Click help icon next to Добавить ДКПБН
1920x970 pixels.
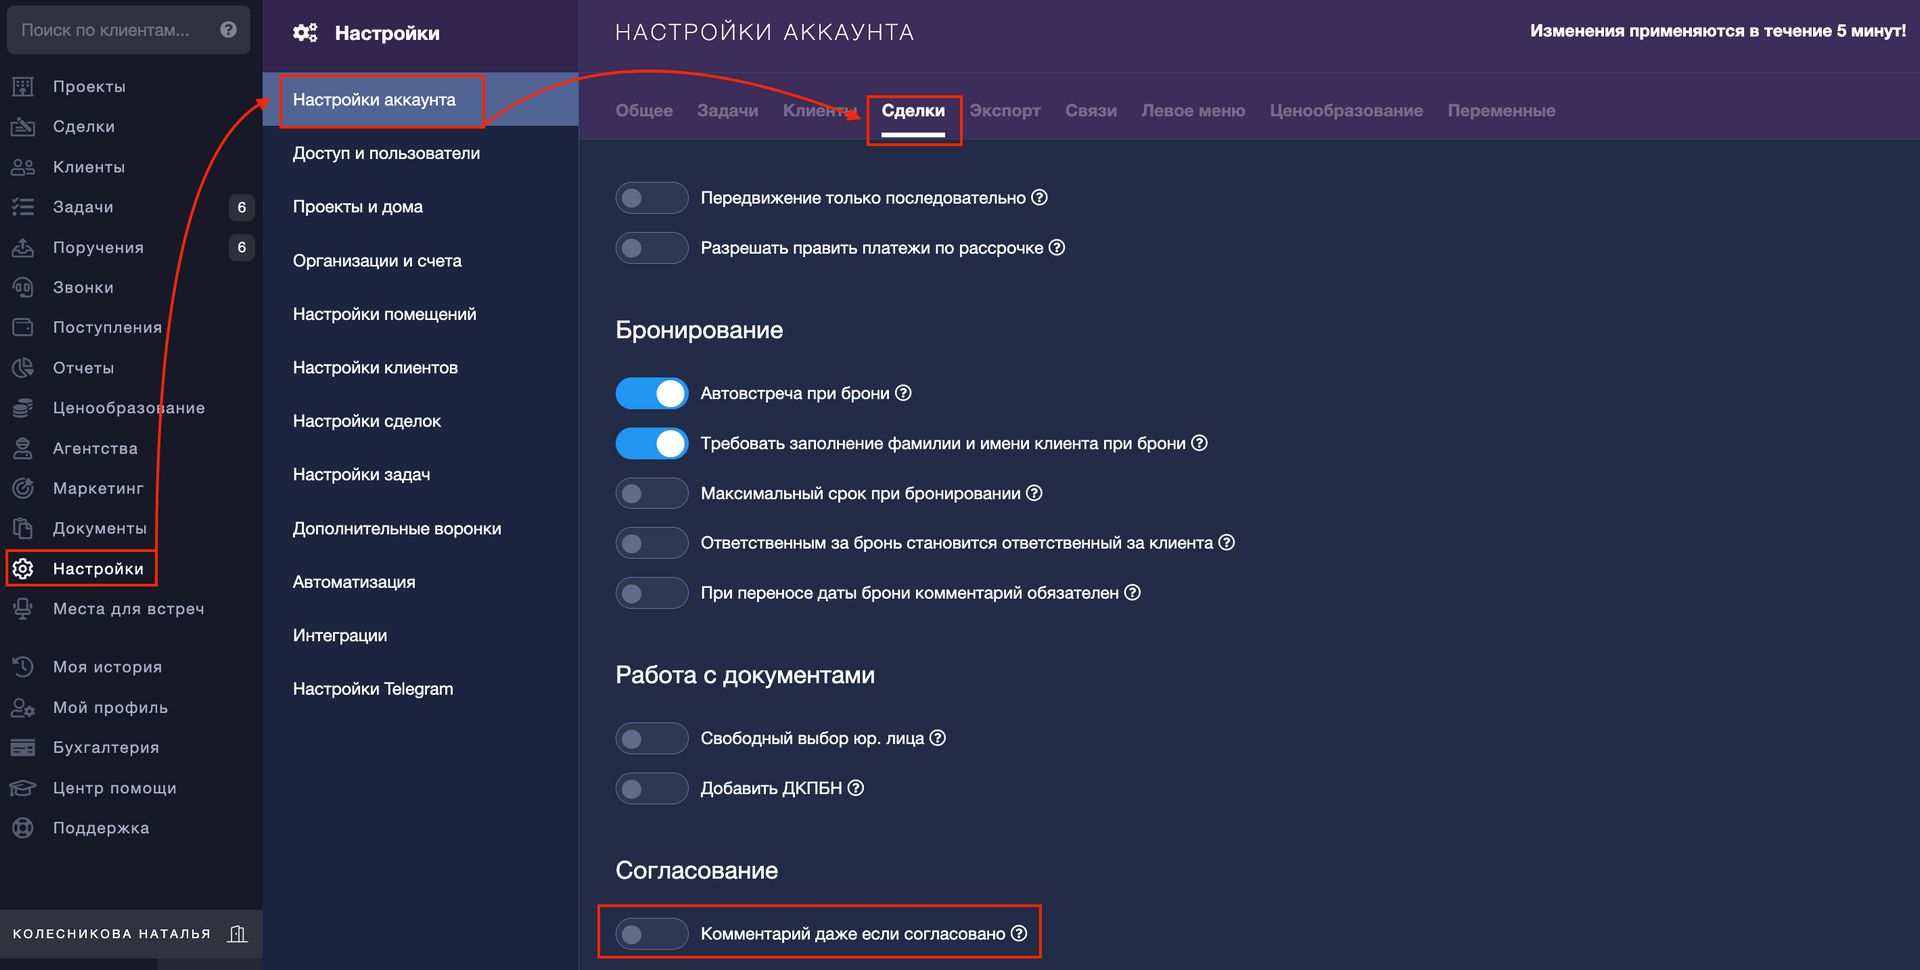pyautogui.click(x=856, y=788)
